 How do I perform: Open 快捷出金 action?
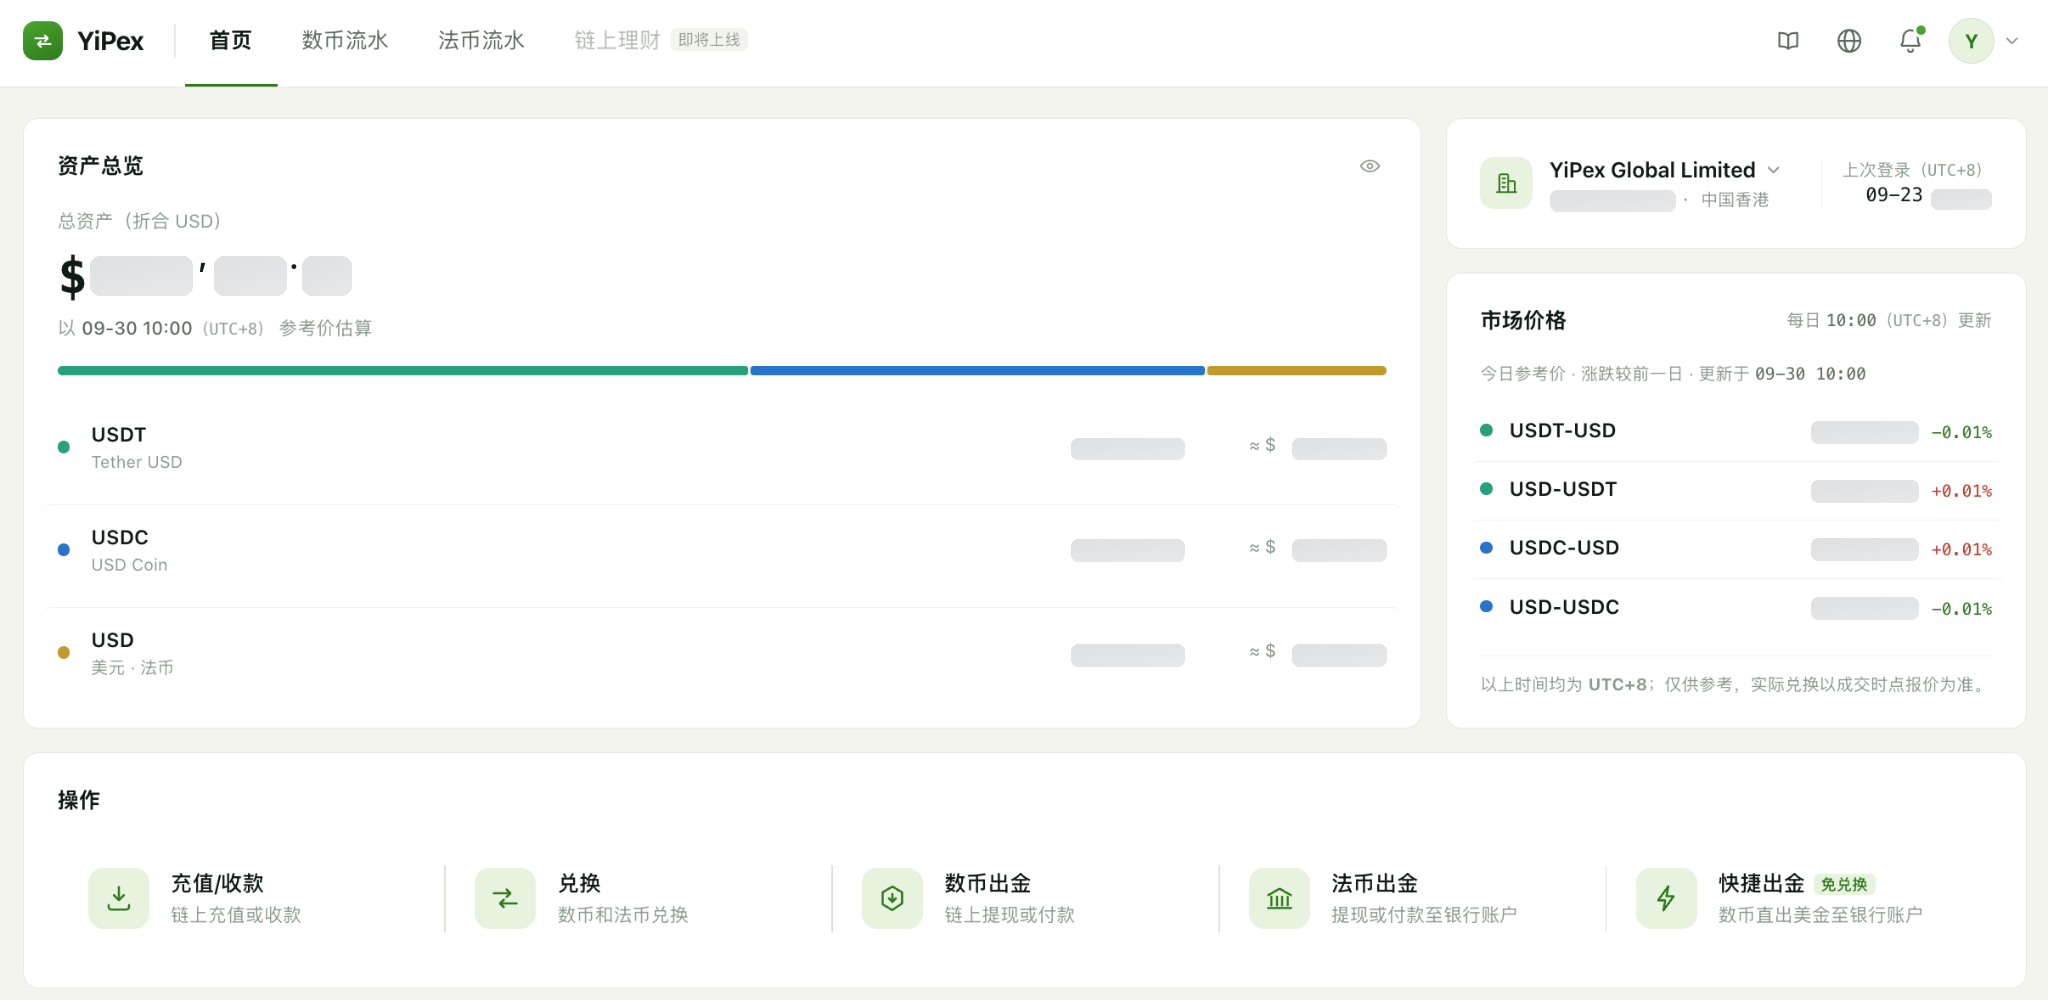click(x=1801, y=898)
